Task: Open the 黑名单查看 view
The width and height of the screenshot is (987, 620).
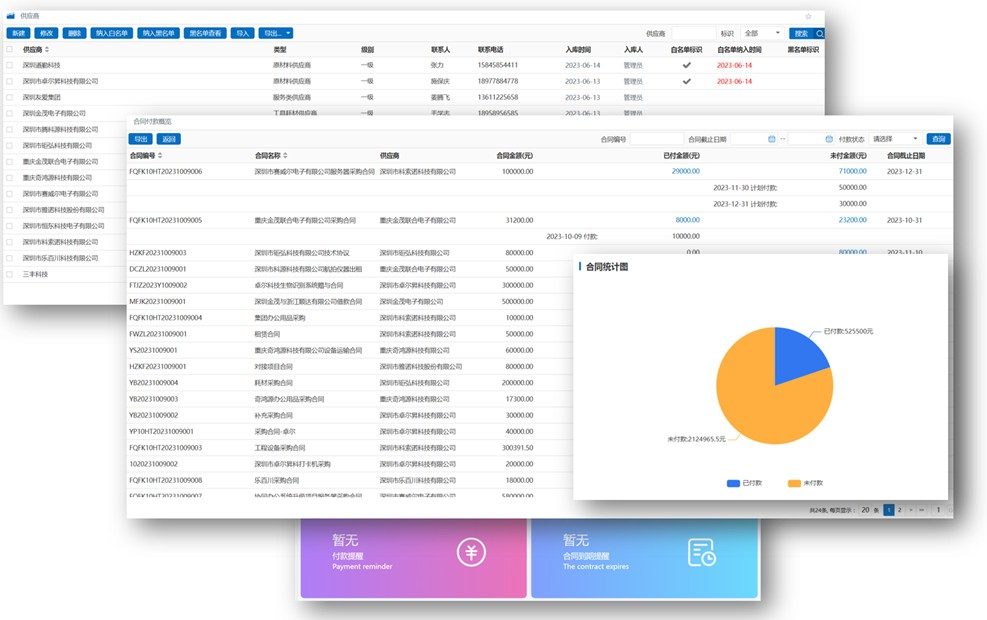Action: 205,33
